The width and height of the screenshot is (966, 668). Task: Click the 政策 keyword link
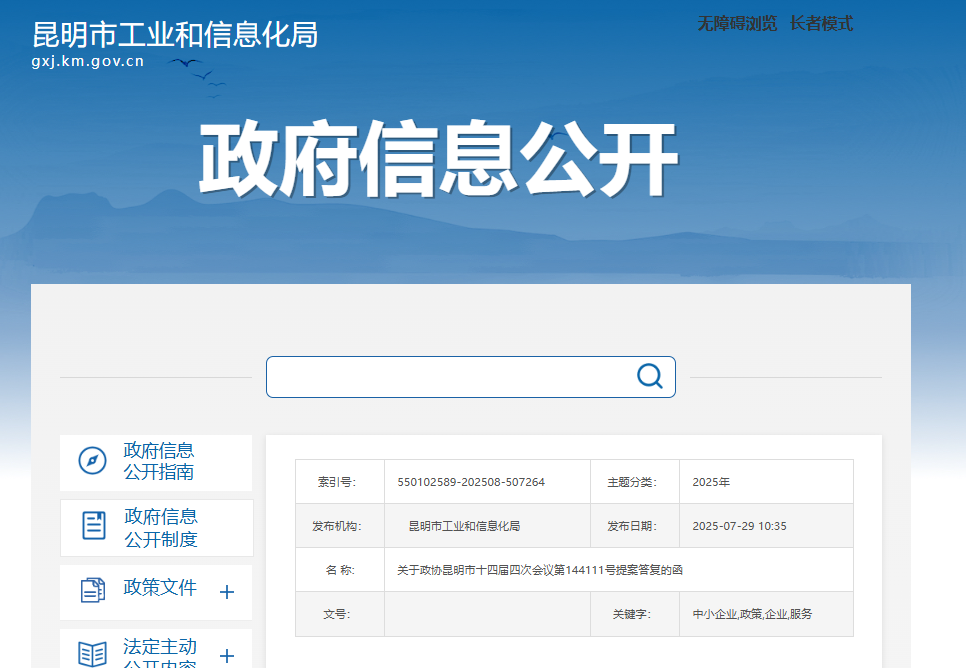(x=751, y=614)
